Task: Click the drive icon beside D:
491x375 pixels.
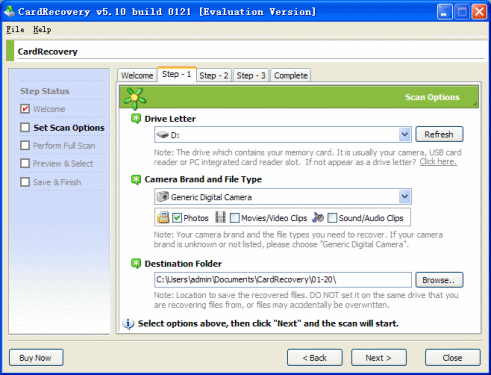Action: 163,135
